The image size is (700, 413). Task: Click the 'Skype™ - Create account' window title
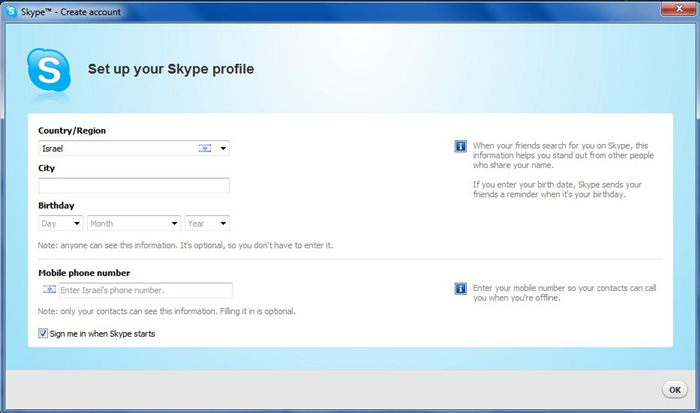[x=71, y=12]
